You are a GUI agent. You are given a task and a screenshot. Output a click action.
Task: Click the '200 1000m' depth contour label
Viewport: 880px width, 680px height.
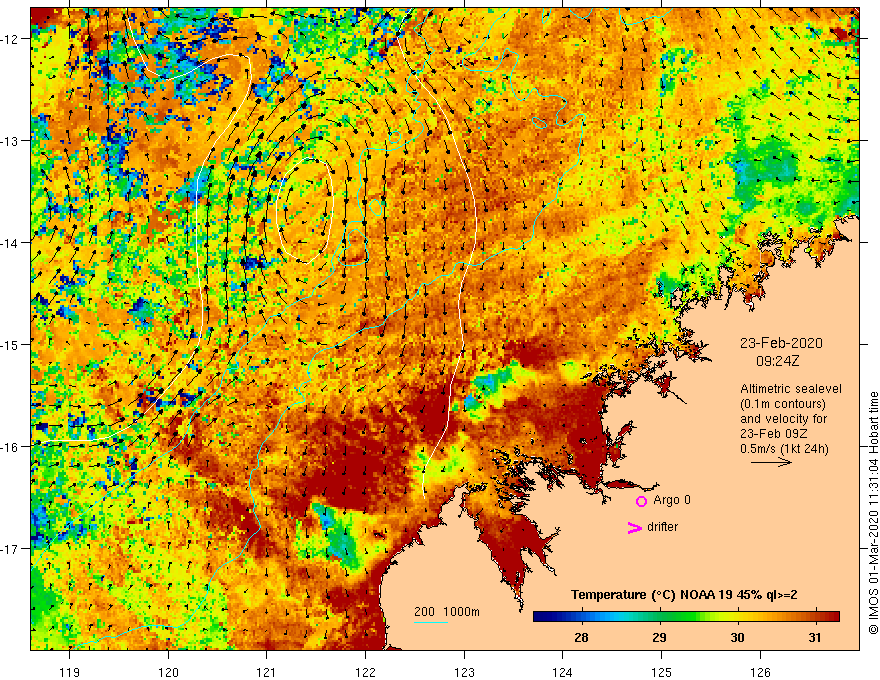click(x=447, y=612)
